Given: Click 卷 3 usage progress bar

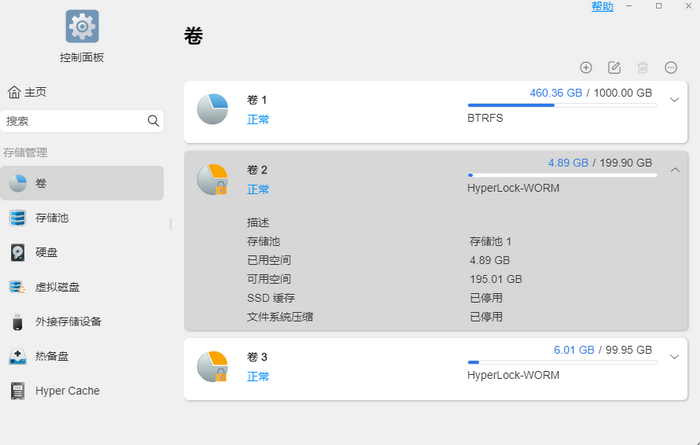Looking at the screenshot, I should click(562, 362).
